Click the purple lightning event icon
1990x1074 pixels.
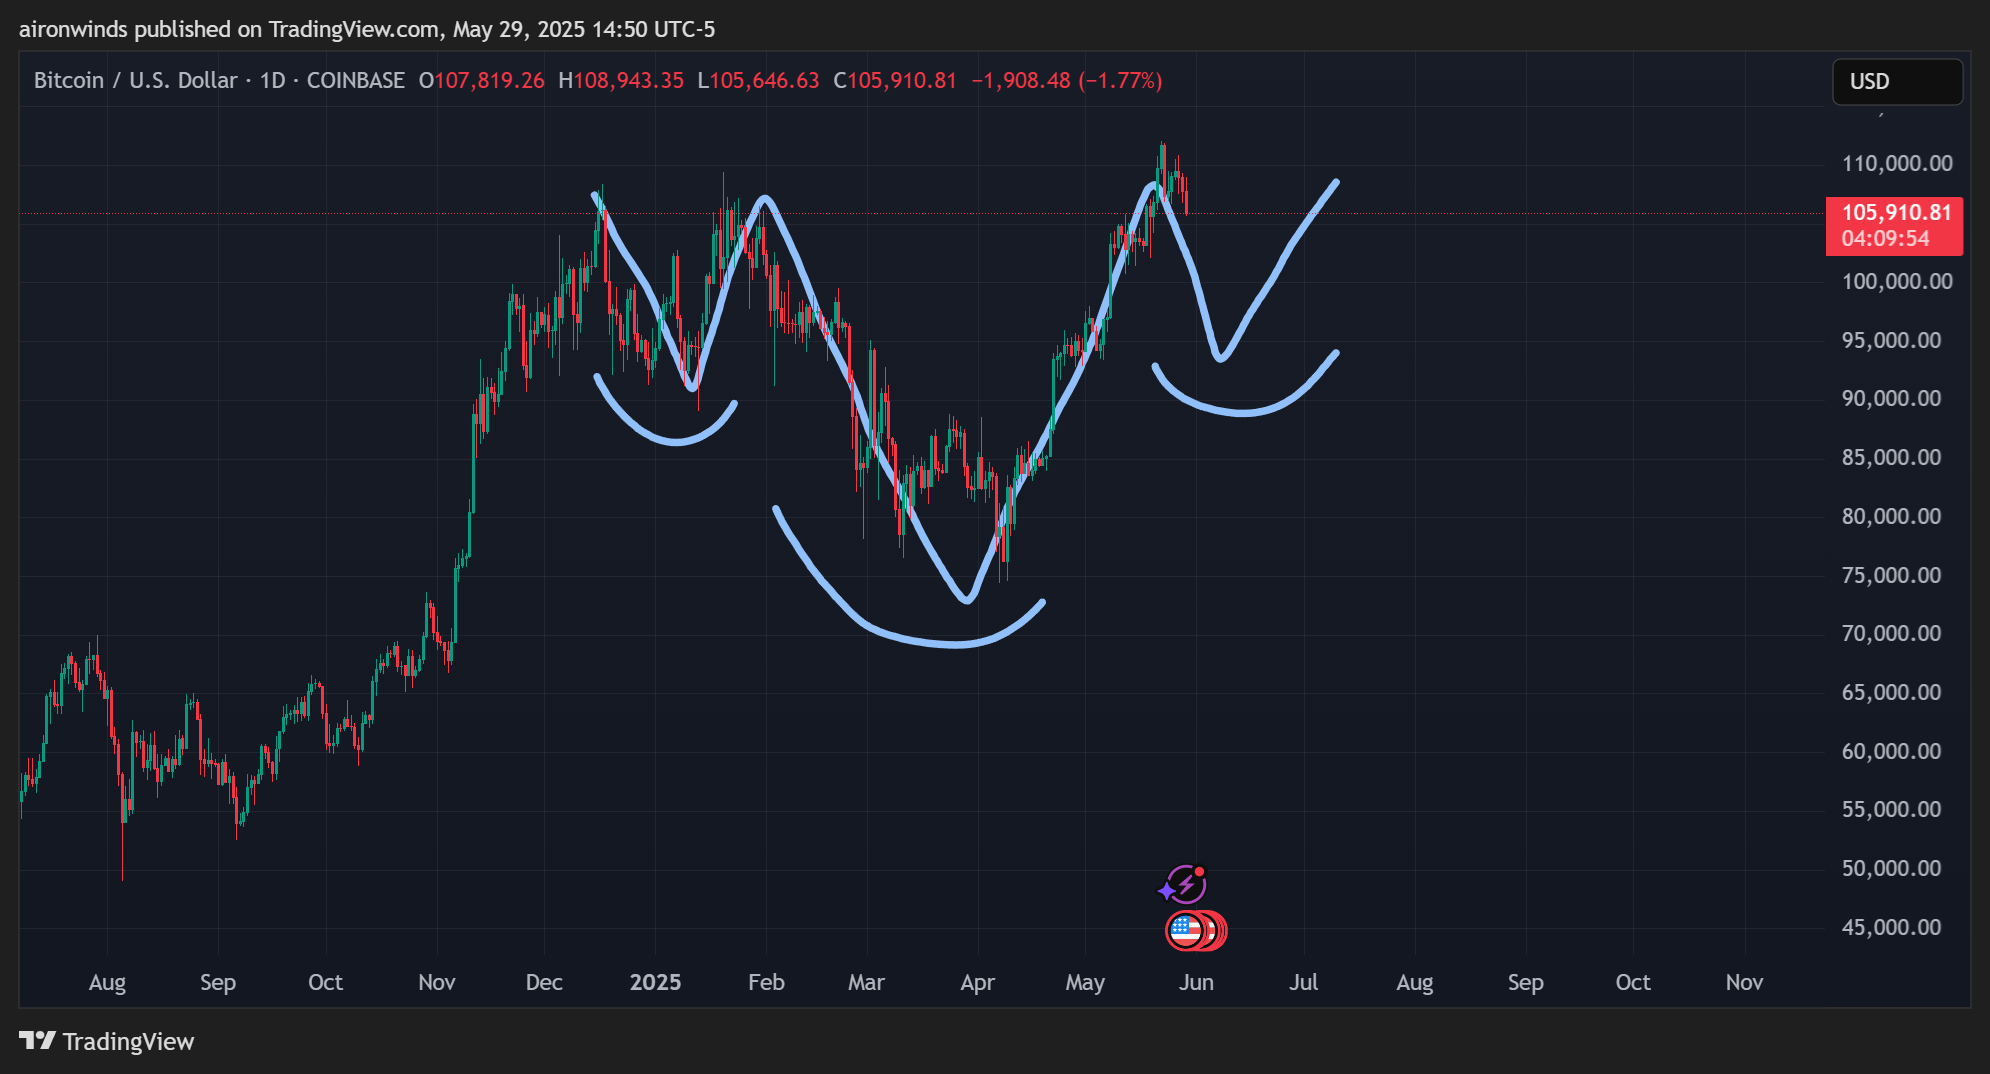(x=1185, y=885)
